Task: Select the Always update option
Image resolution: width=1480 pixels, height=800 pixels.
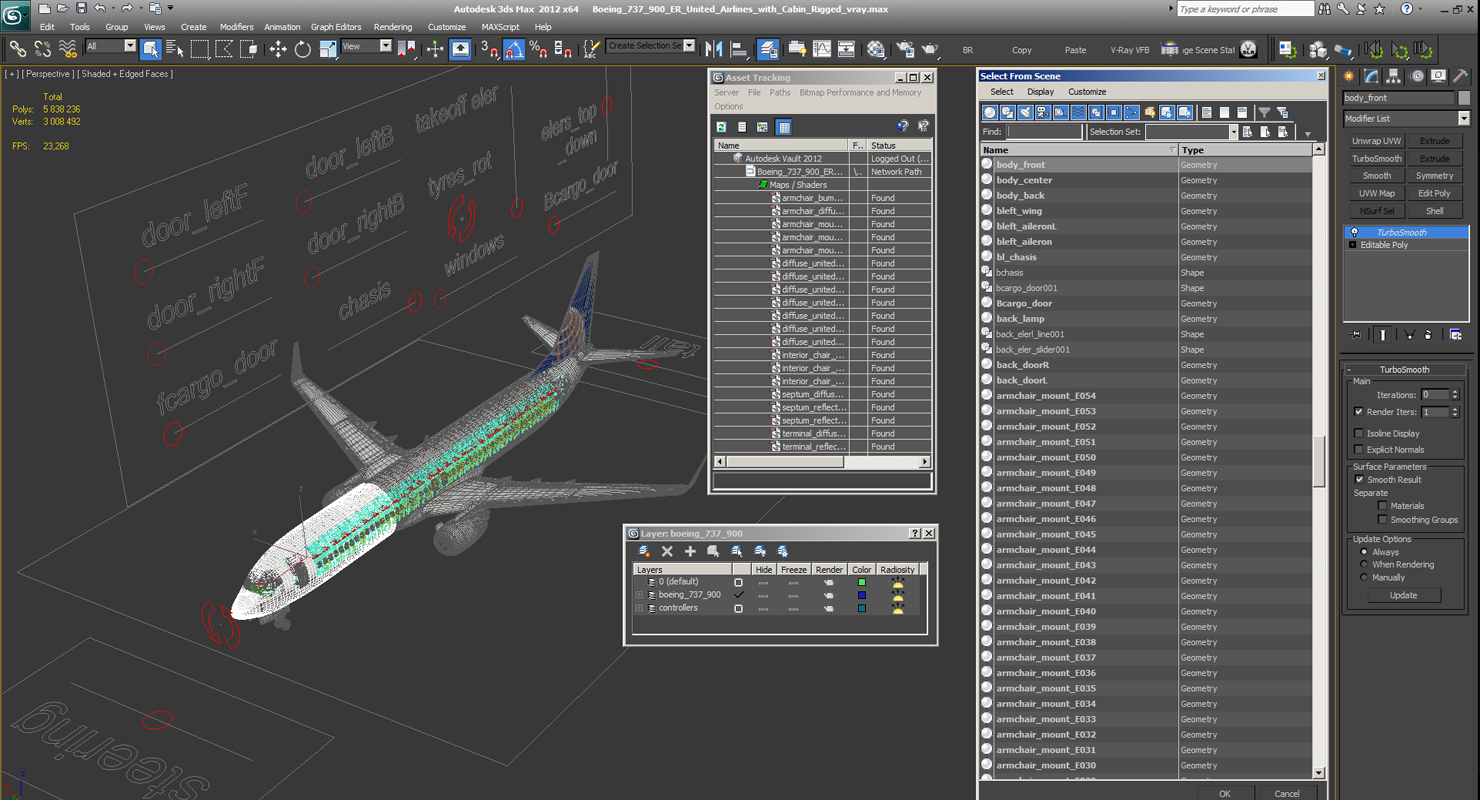Action: [1363, 552]
